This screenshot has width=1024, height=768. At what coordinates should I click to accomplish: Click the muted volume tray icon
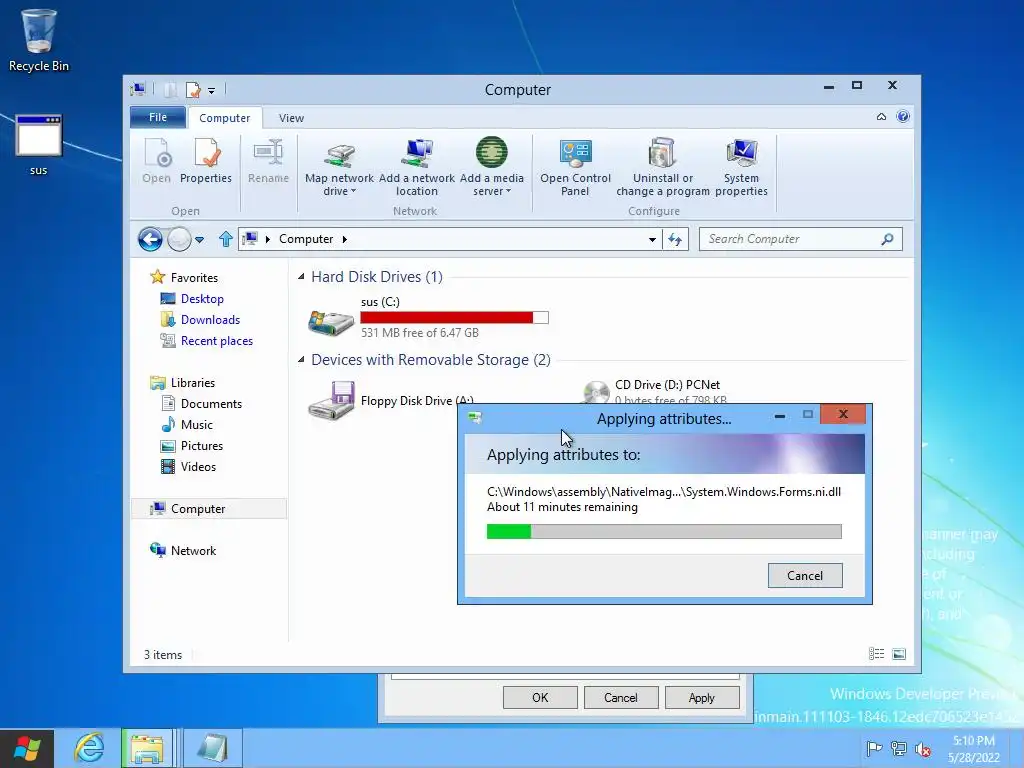click(923, 749)
